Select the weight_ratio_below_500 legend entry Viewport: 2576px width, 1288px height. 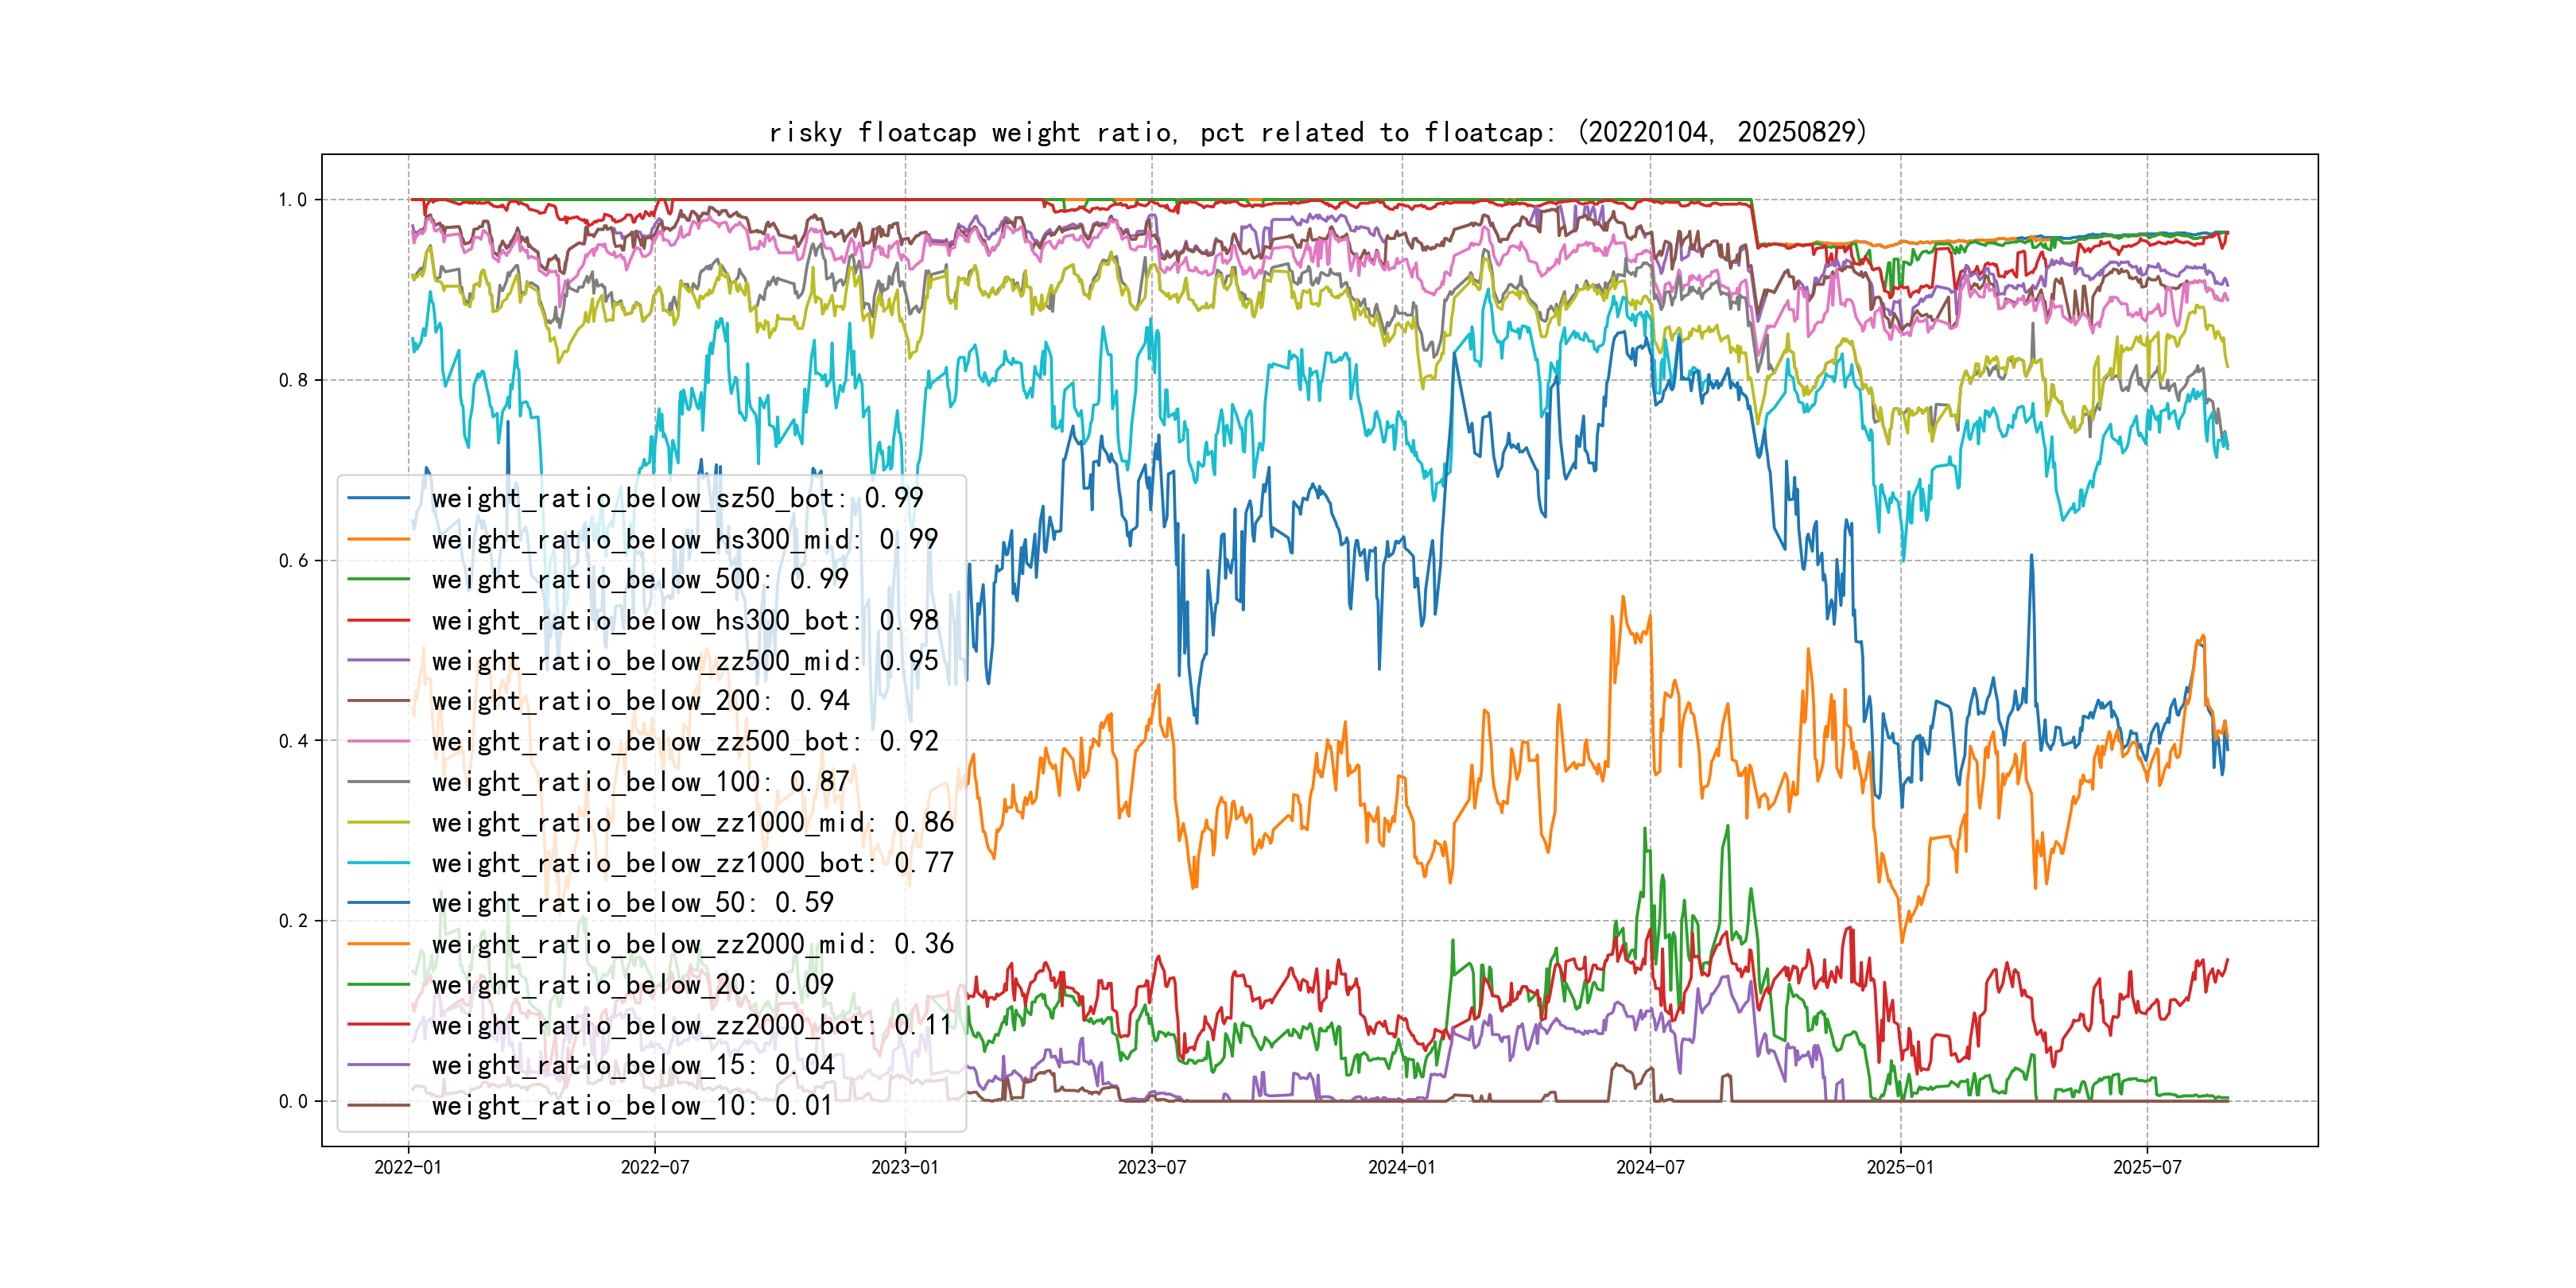coord(639,579)
